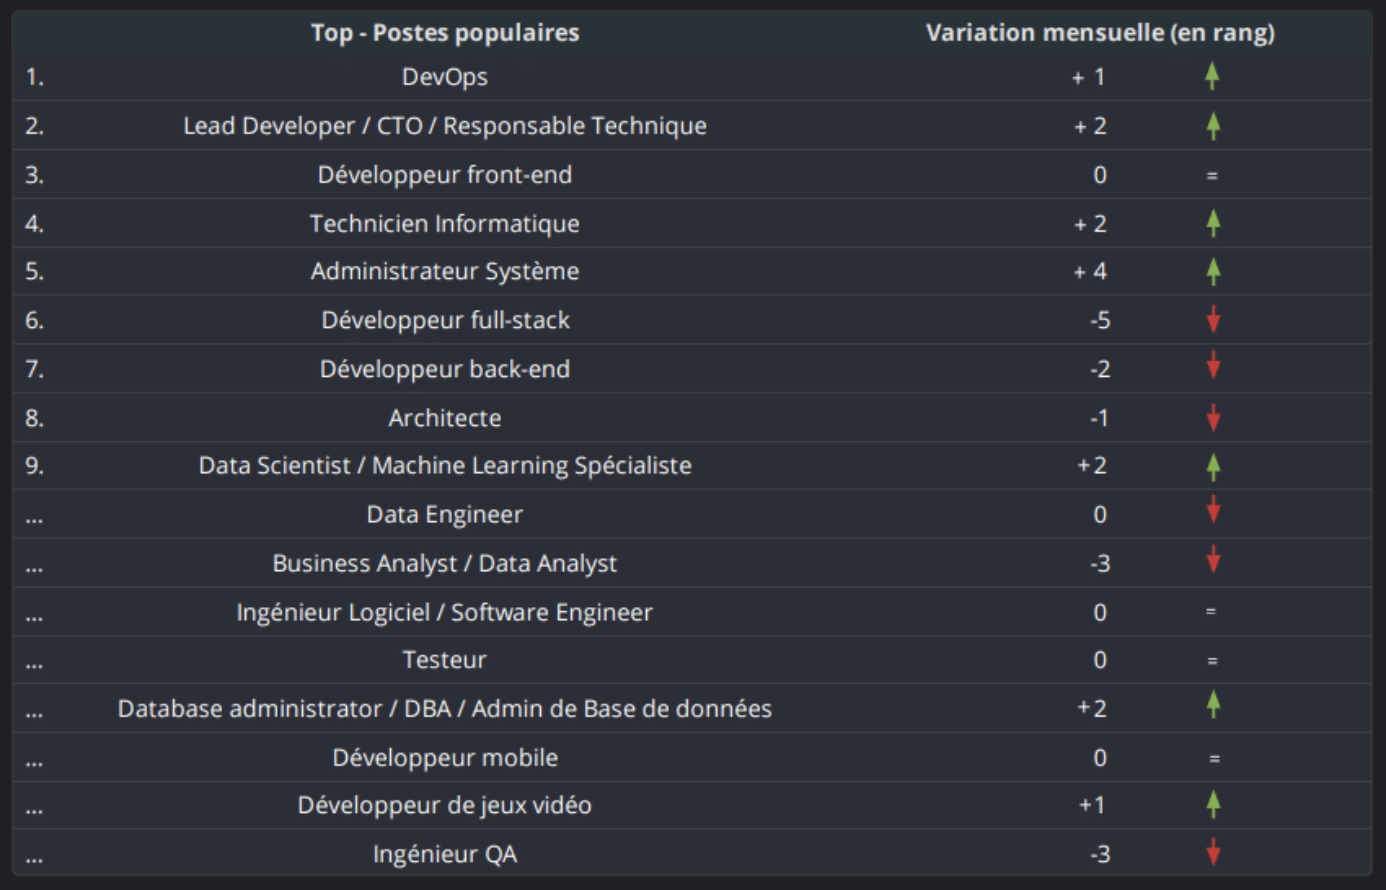Click the Top - Postes populaires header
The width and height of the screenshot is (1386, 890).
[445, 33]
